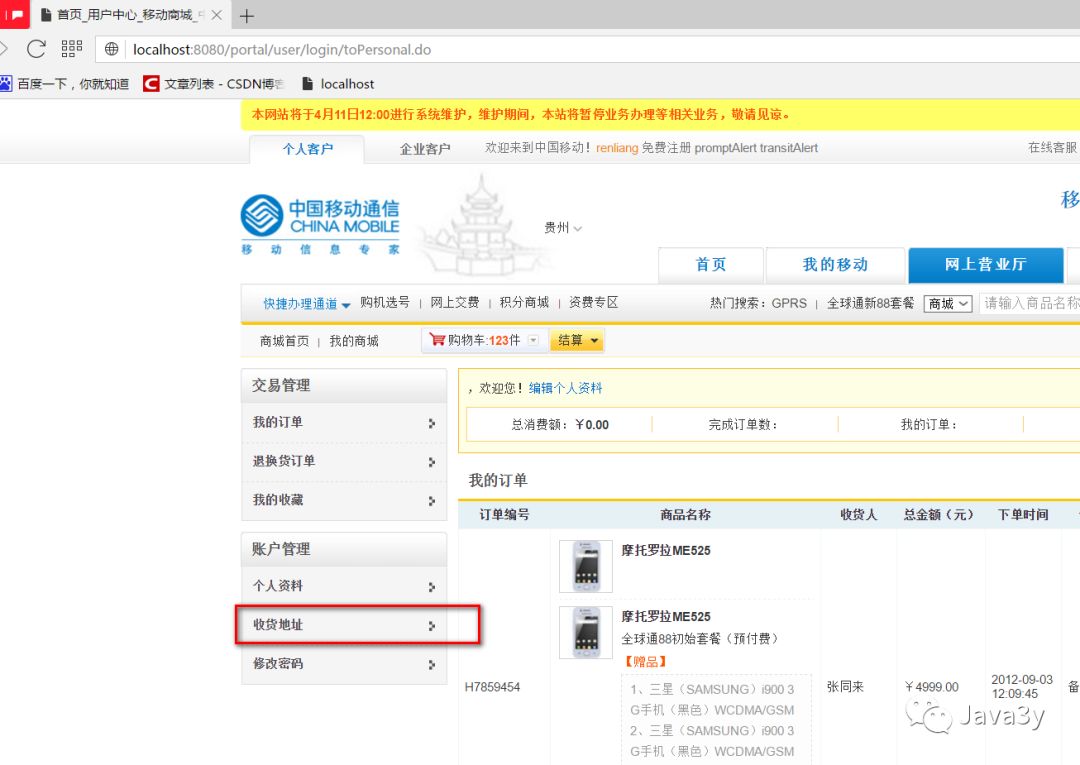
Task: Click the browser reload icon
Action: (36, 49)
